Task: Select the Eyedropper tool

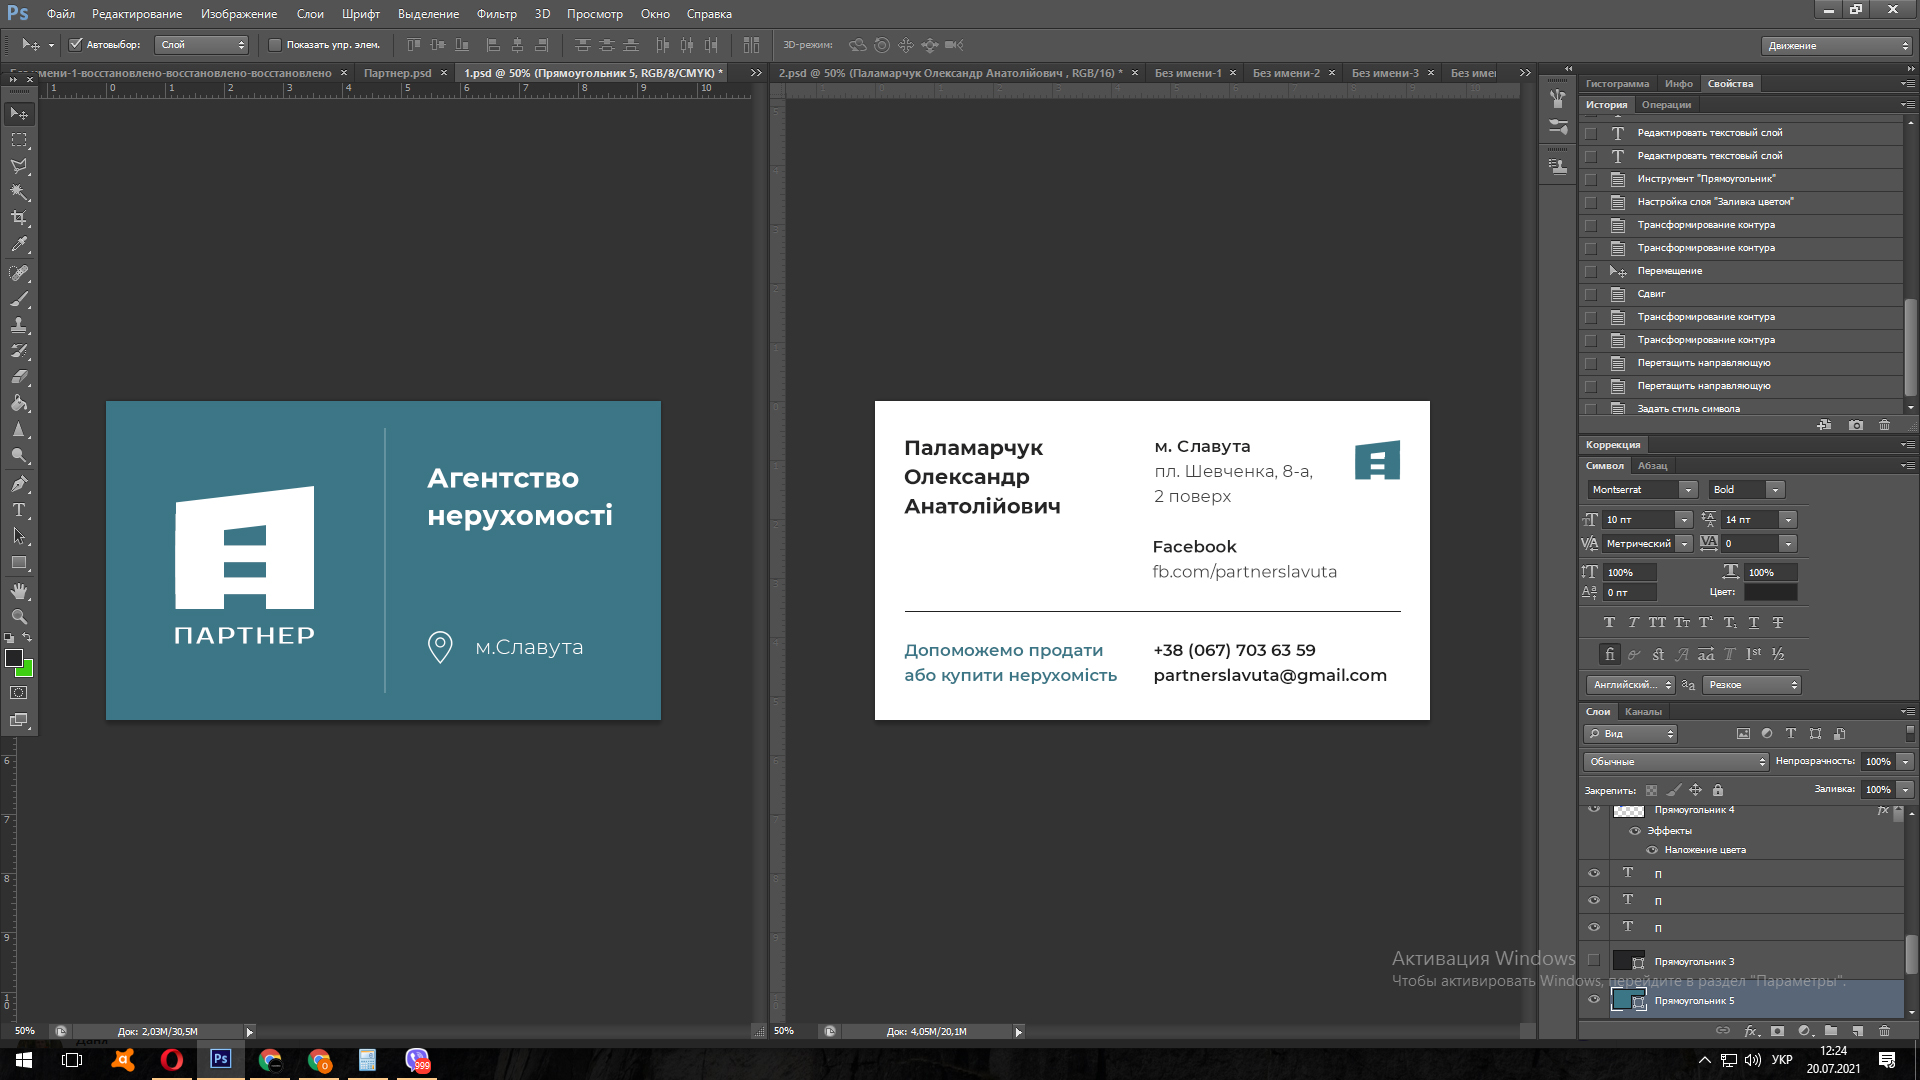Action: point(19,244)
